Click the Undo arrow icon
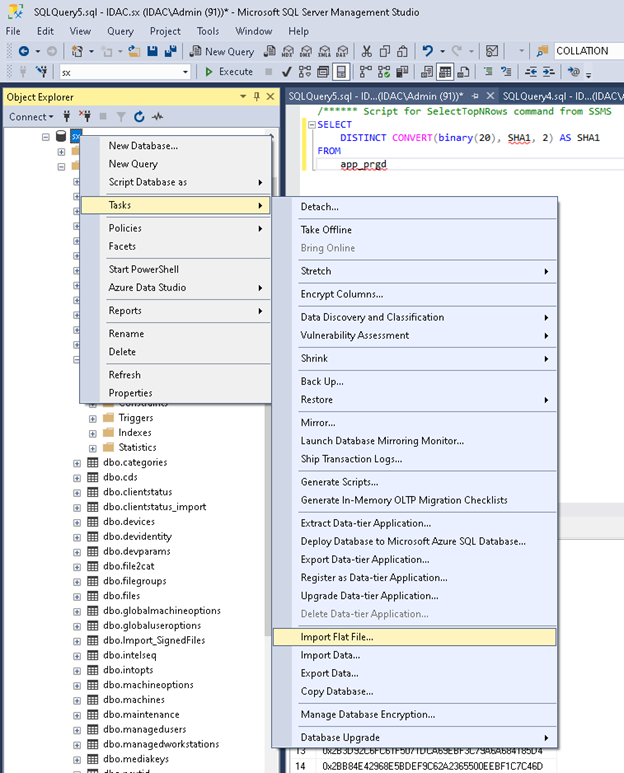The height and width of the screenshot is (773, 624). 428,51
